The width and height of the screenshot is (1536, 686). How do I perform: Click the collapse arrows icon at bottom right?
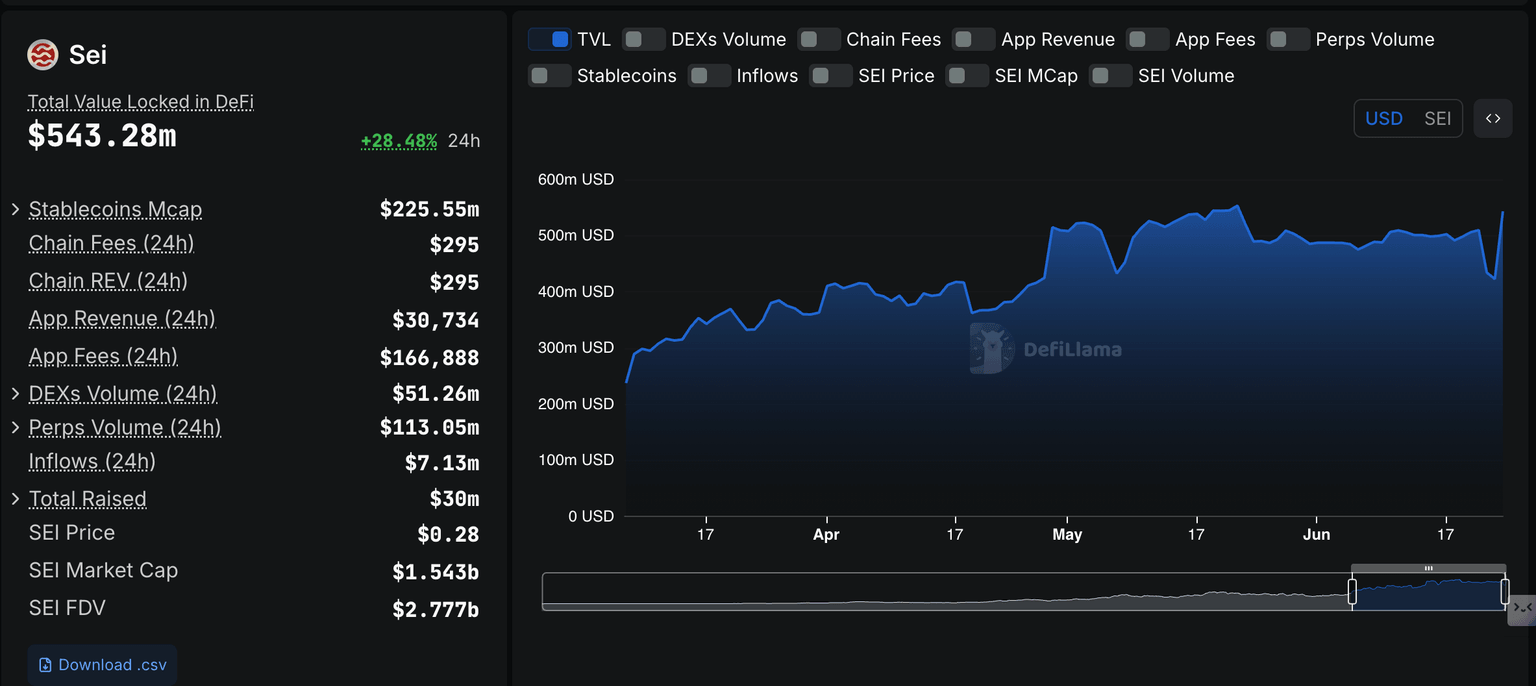1521,608
